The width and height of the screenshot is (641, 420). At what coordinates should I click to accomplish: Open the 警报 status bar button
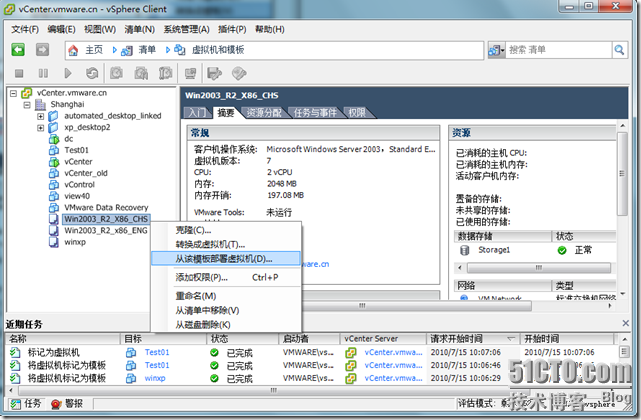[67, 404]
